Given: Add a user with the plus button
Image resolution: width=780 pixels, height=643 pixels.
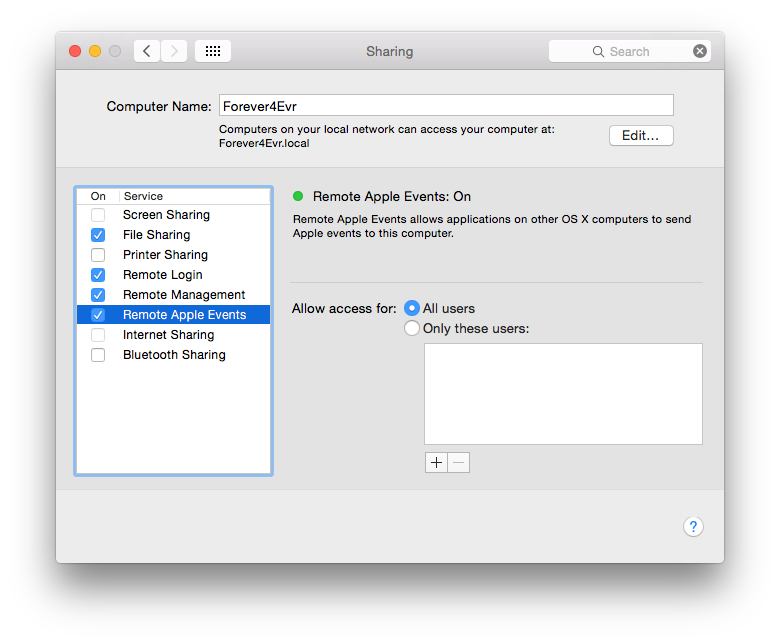Looking at the screenshot, I should [x=436, y=462].
